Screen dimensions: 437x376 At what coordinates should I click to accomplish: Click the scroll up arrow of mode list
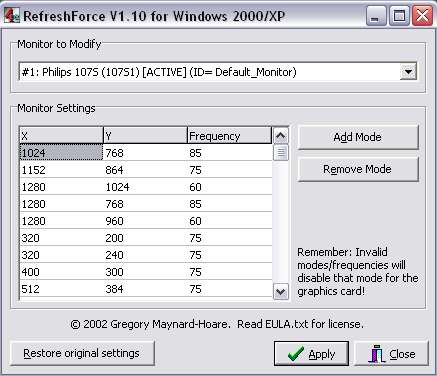281,135
